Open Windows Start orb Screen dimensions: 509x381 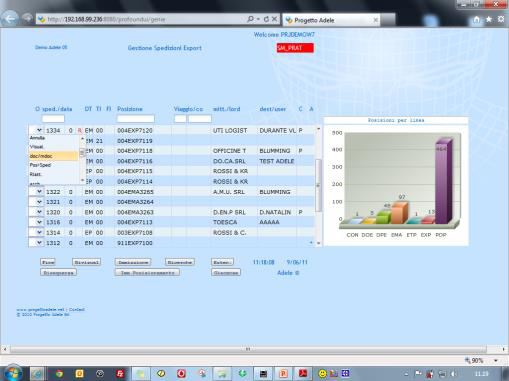(x=13, y=373)
